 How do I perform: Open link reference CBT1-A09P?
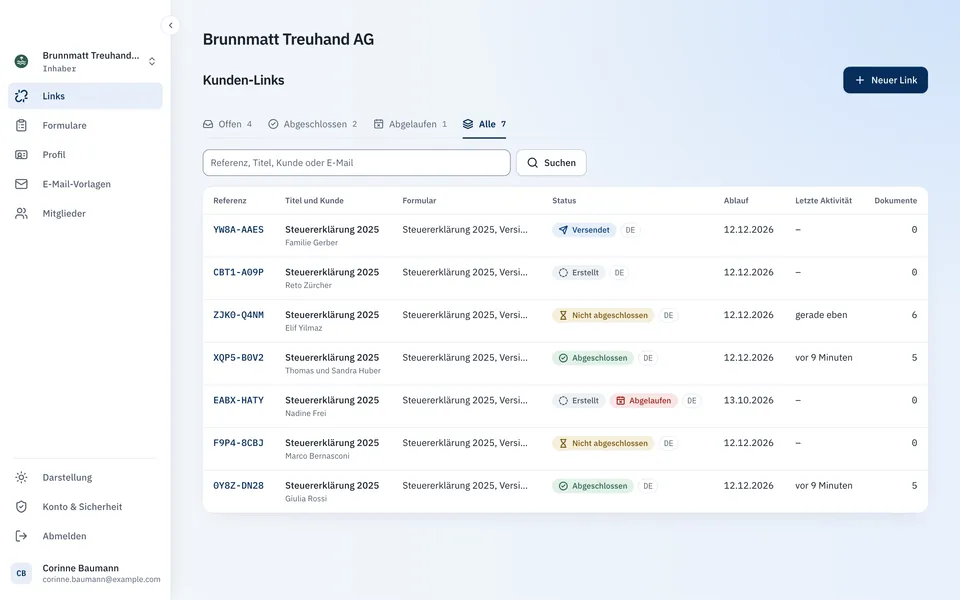[x=238, y=272]
